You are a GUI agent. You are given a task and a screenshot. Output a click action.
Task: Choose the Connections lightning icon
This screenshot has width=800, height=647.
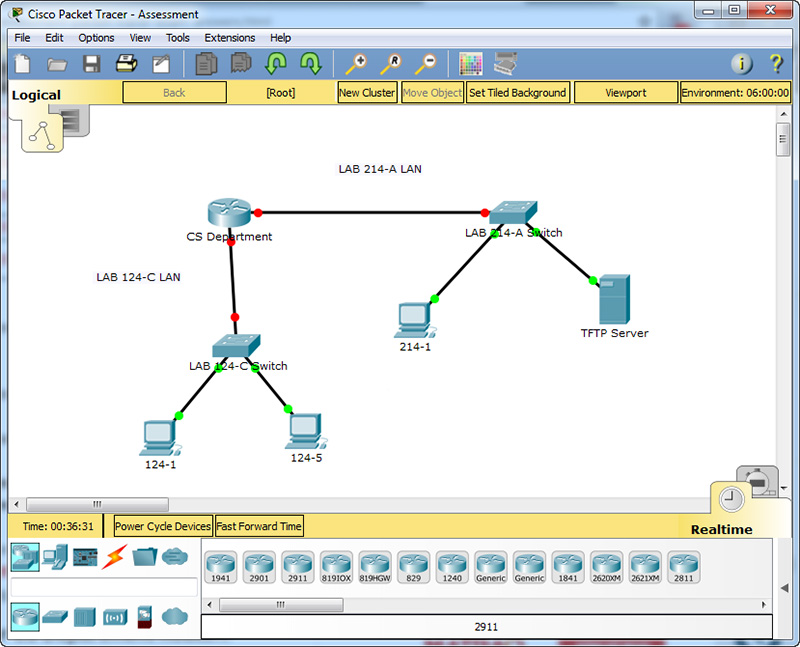tap(114, 557)
